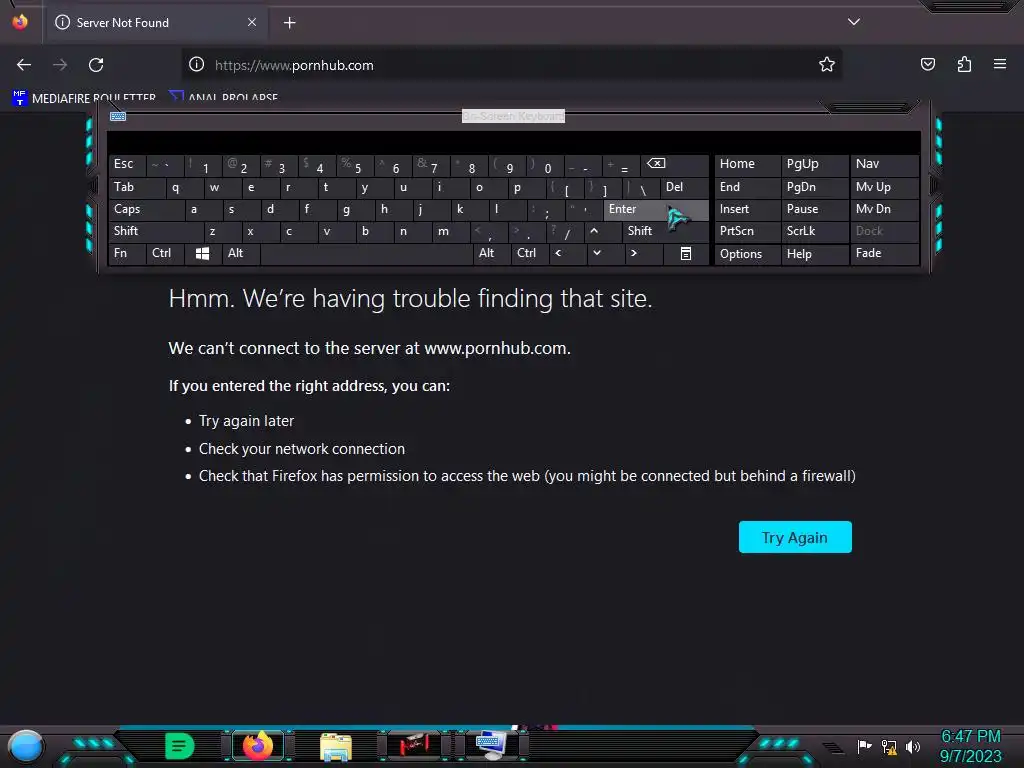
Task: Open the Start orb on taskbar
Action: [25, 746]
